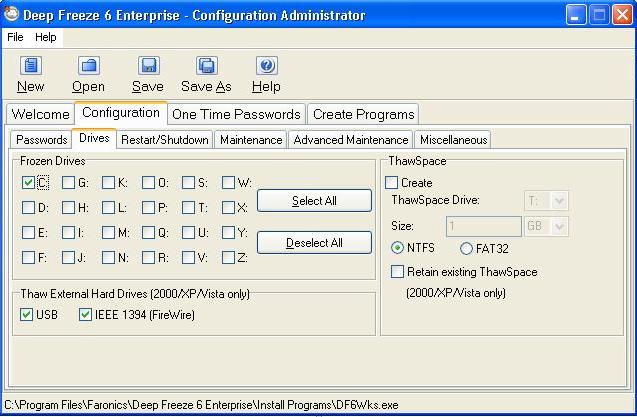Enable the H: drive checkbox
637x417 pixels.
(68, 208)
